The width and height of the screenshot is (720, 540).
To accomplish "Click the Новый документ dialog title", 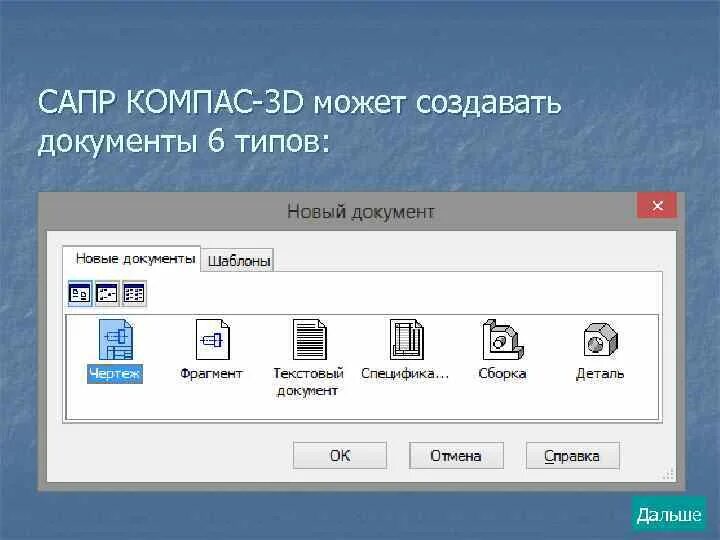I will 360,212.
